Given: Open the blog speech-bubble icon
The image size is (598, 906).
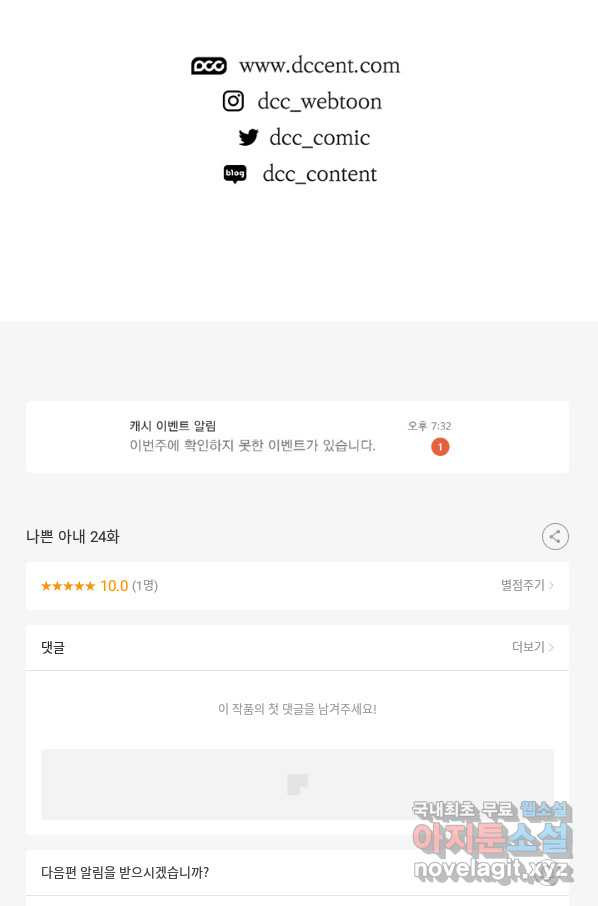Looking at the screenshot, I should click(x=235, y=174).
